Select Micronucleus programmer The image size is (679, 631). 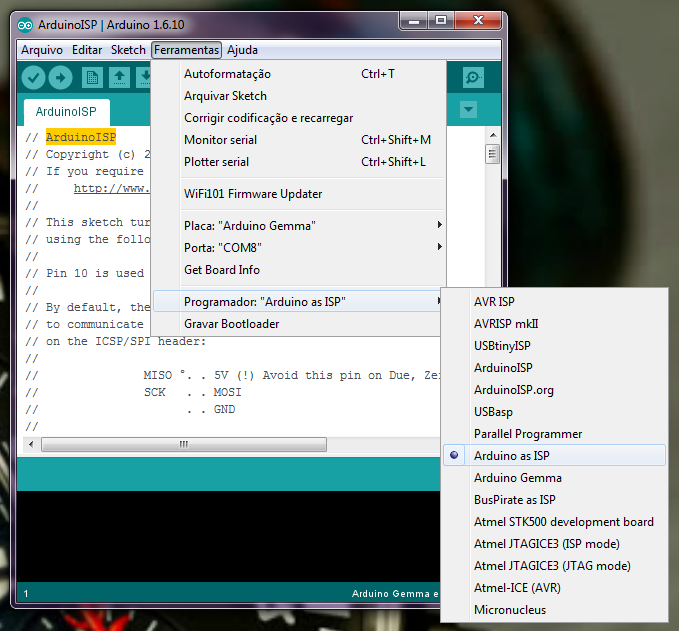tap(554, 610)
